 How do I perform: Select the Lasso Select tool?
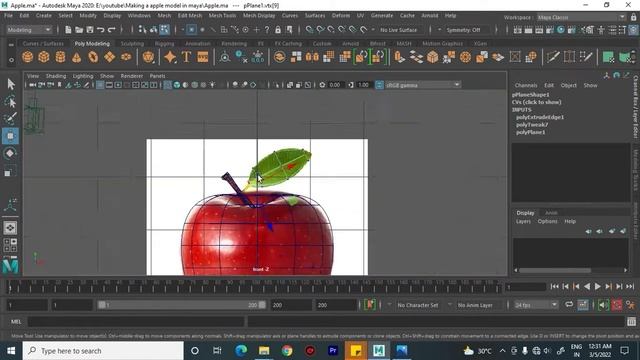coord(11,101)
